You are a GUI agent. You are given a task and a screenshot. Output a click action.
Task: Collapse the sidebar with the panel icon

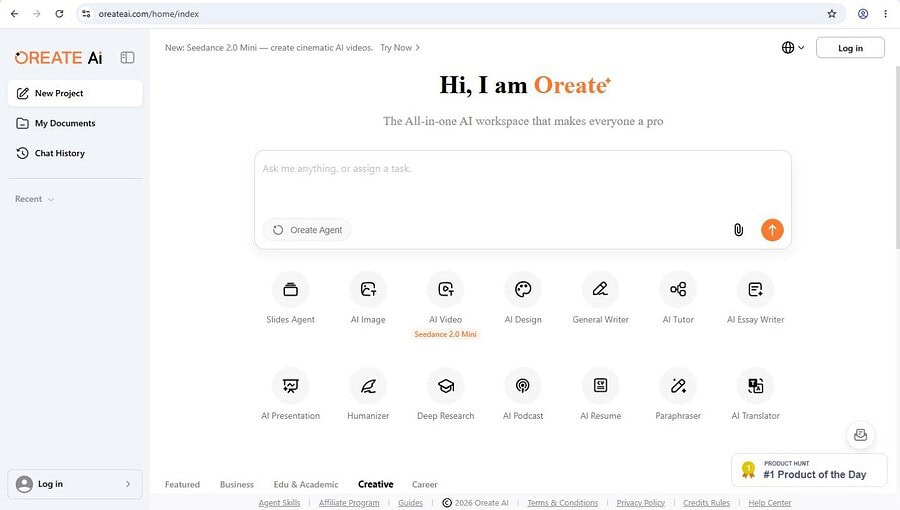(127, 57)
